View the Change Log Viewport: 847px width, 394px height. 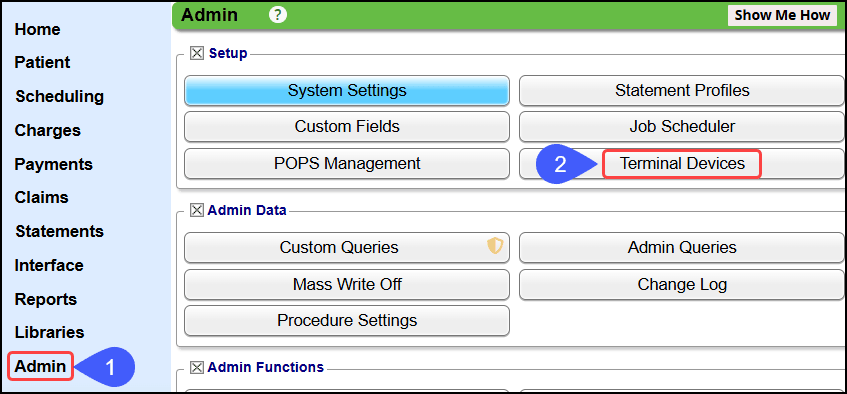682,284
